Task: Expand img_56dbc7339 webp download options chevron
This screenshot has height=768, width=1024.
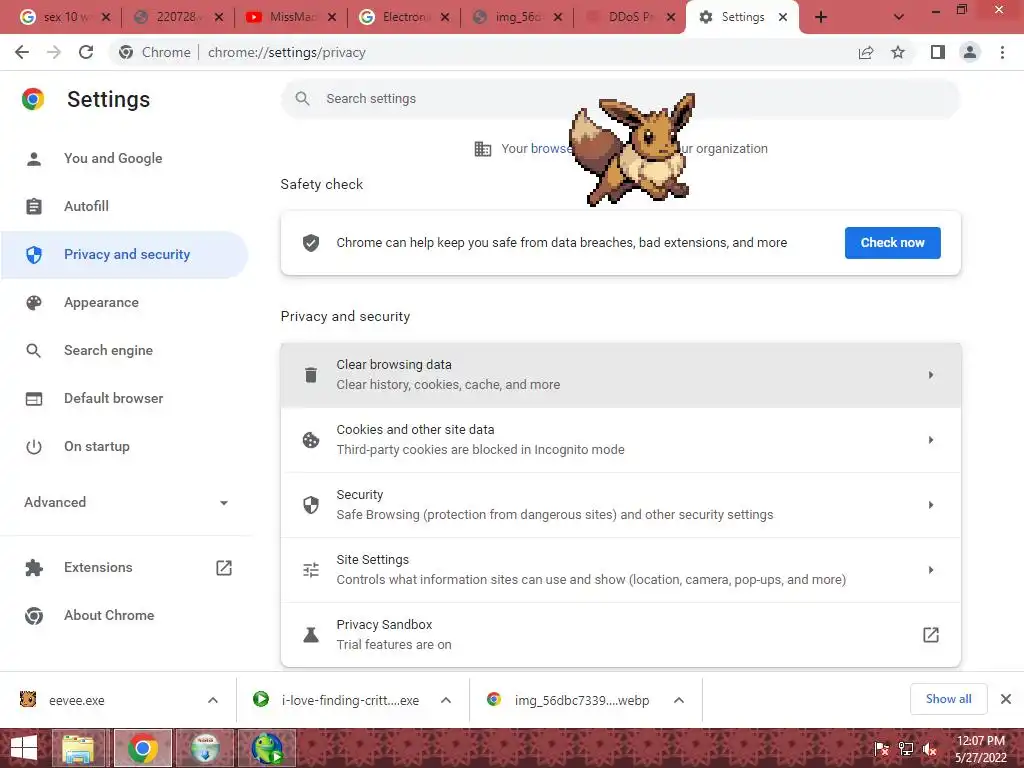Action: [x=679, y=700]
